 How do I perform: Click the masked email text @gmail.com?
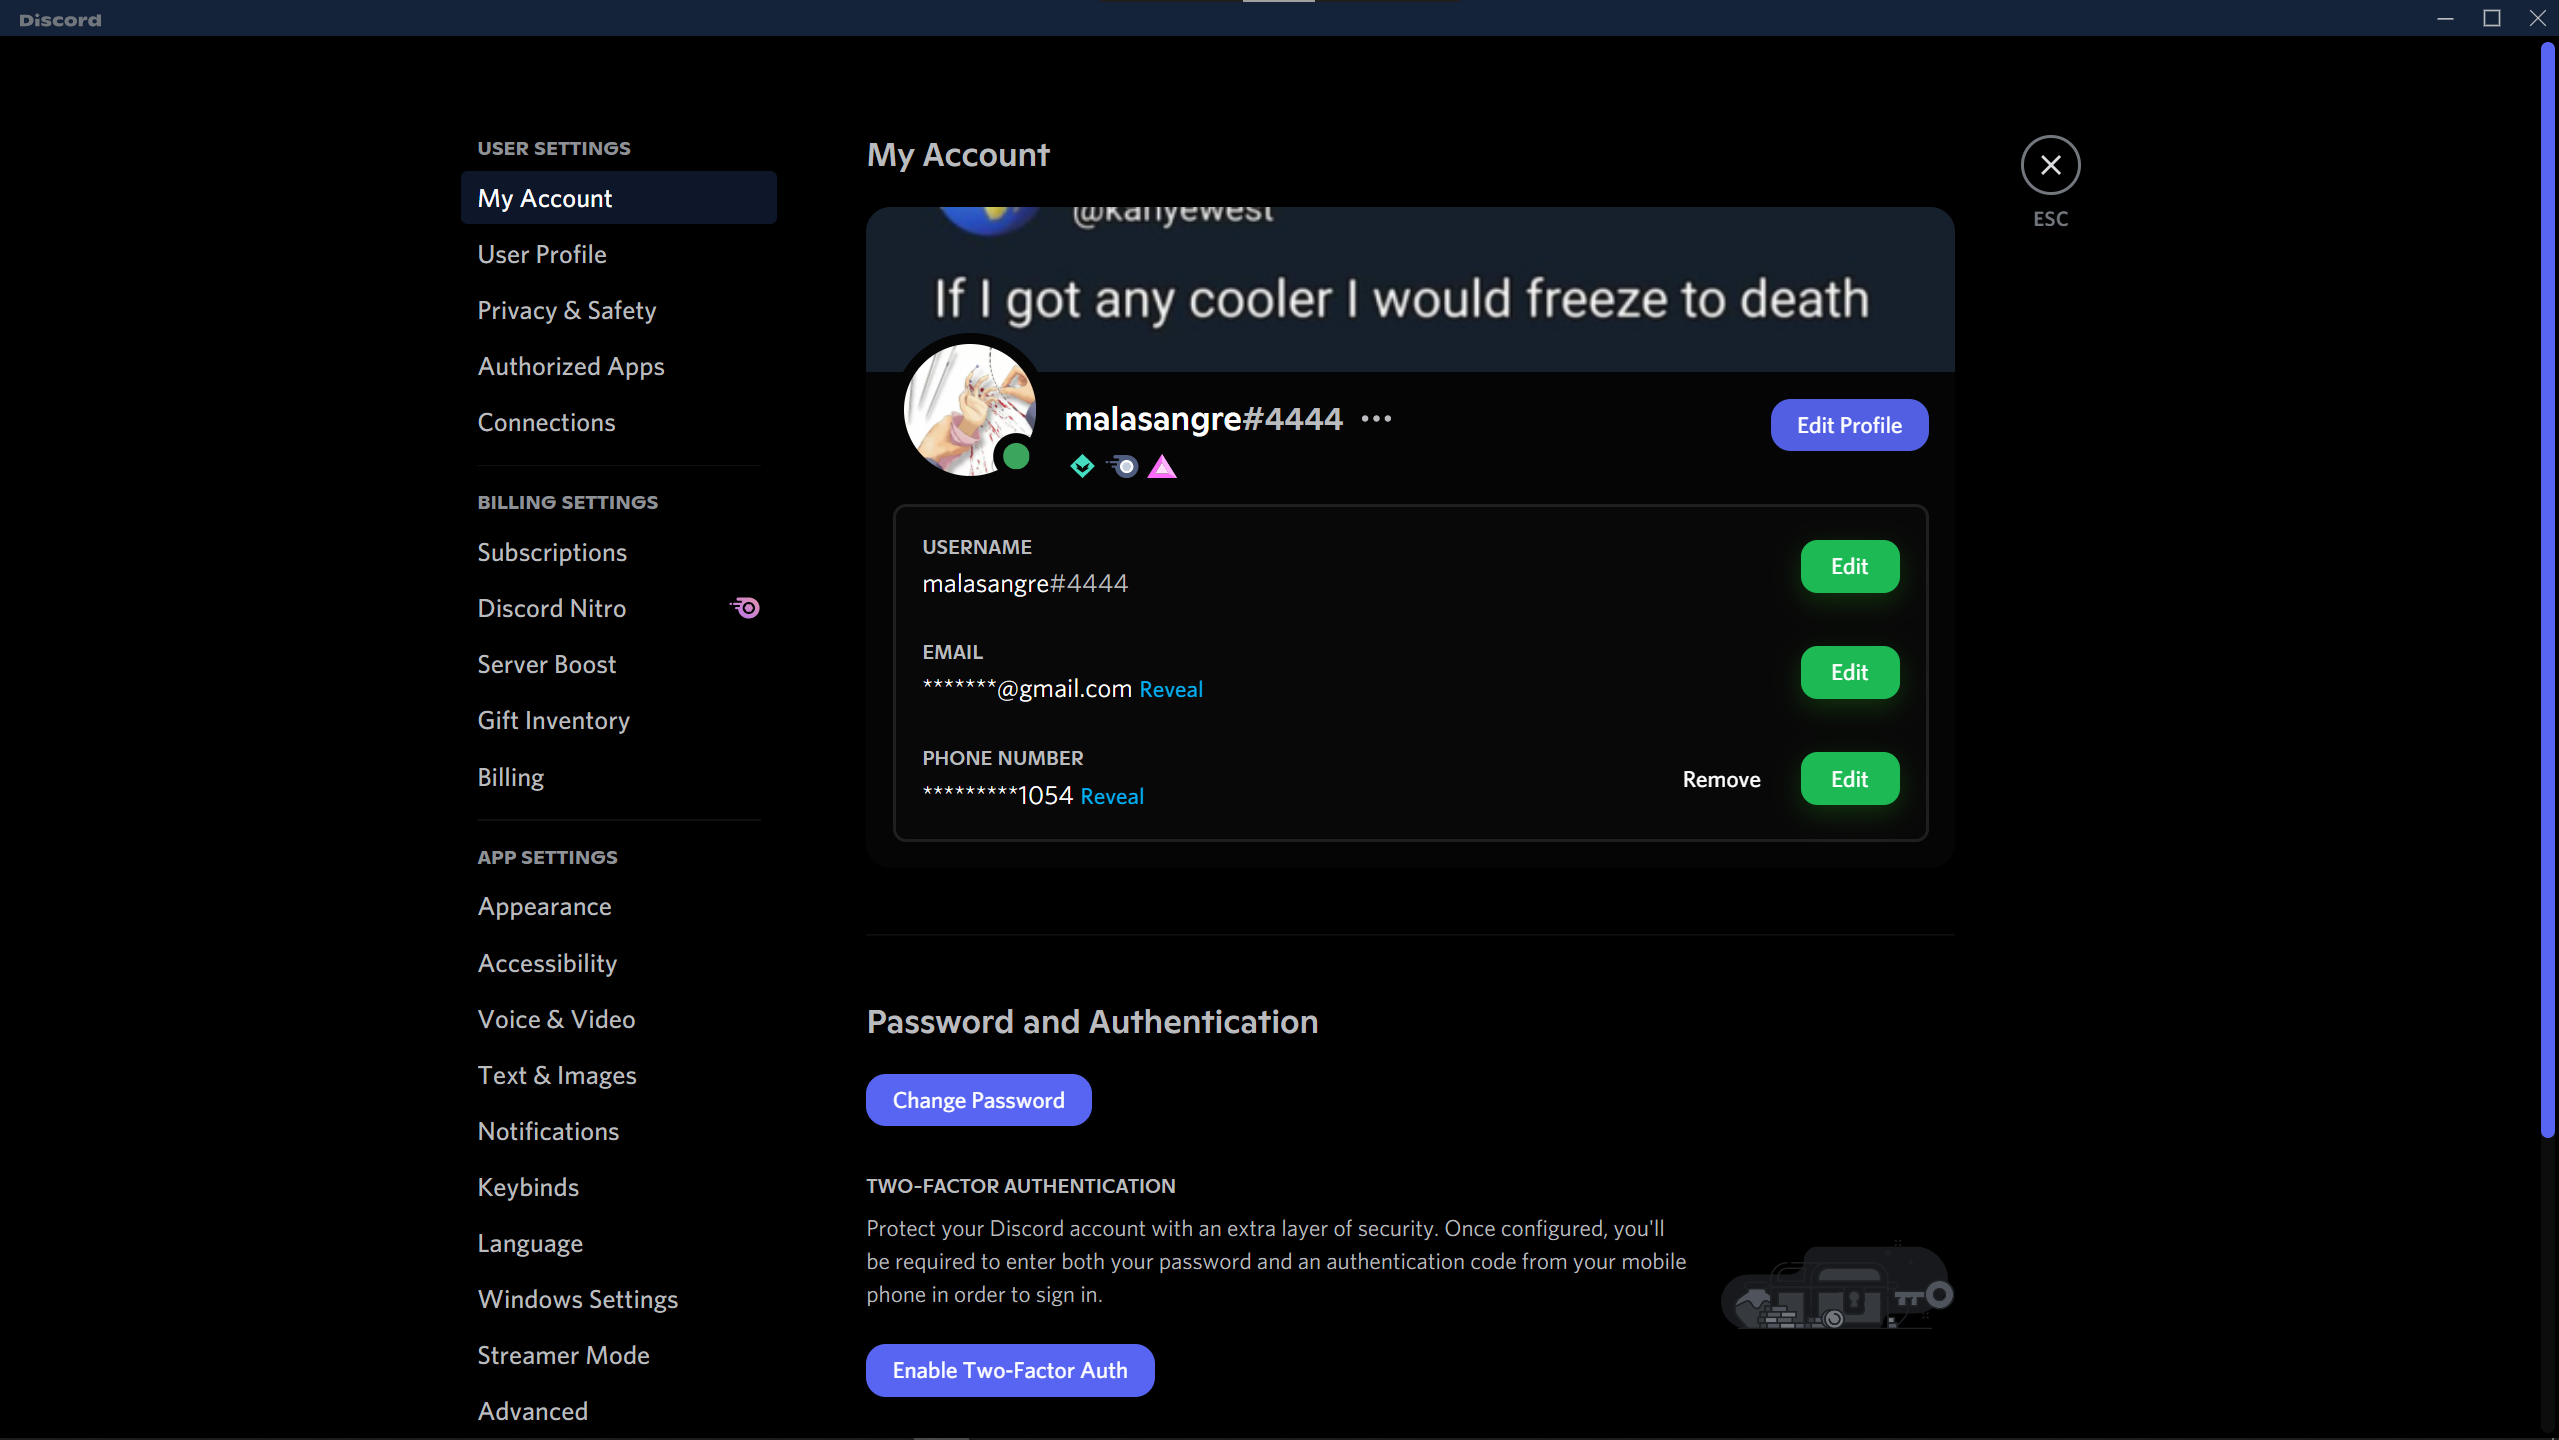1027,689
